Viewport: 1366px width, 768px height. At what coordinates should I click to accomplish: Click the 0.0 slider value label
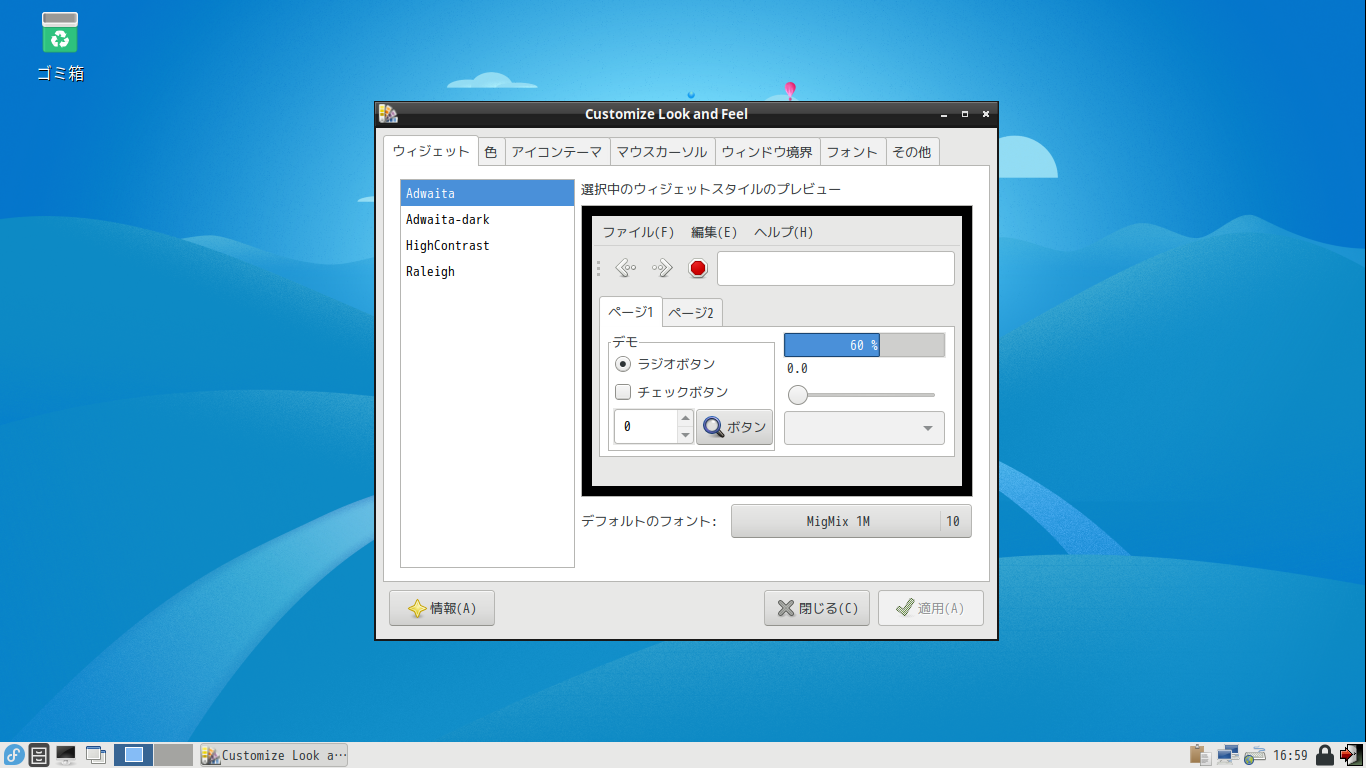[797, 369]
